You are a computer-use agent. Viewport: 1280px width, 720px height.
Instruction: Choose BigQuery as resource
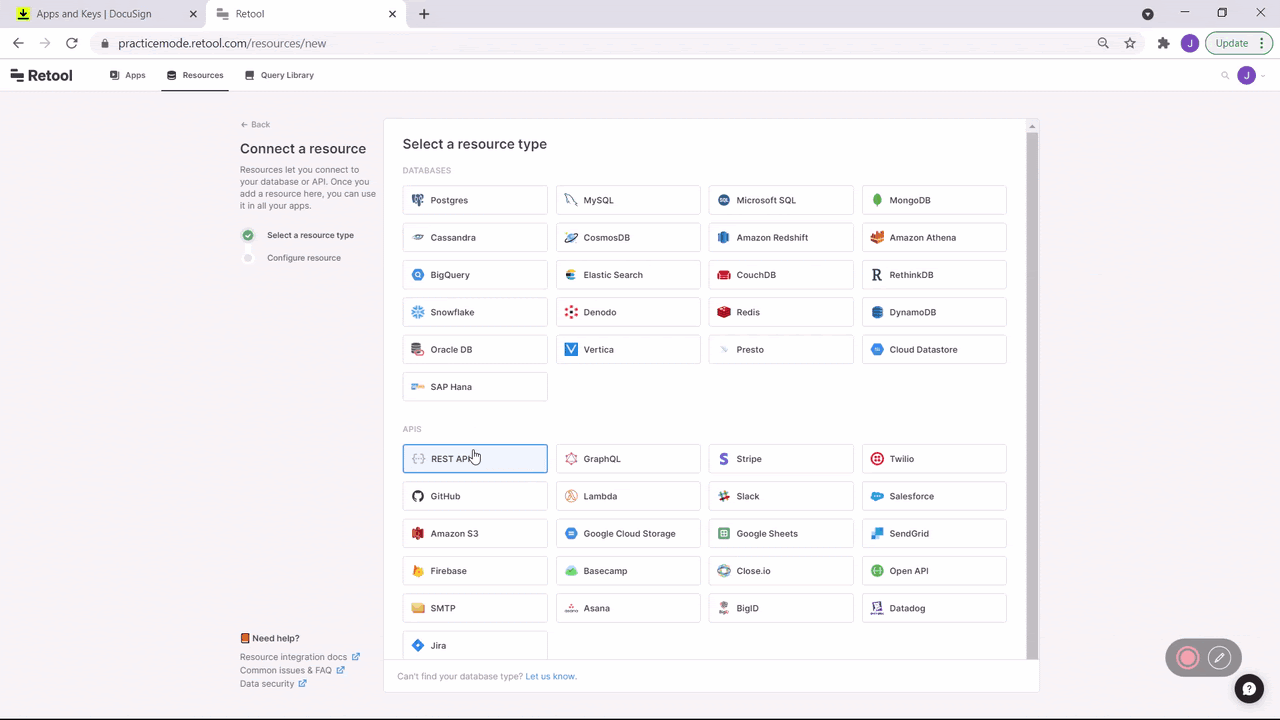pyautogui.click(x=475, y=275)
